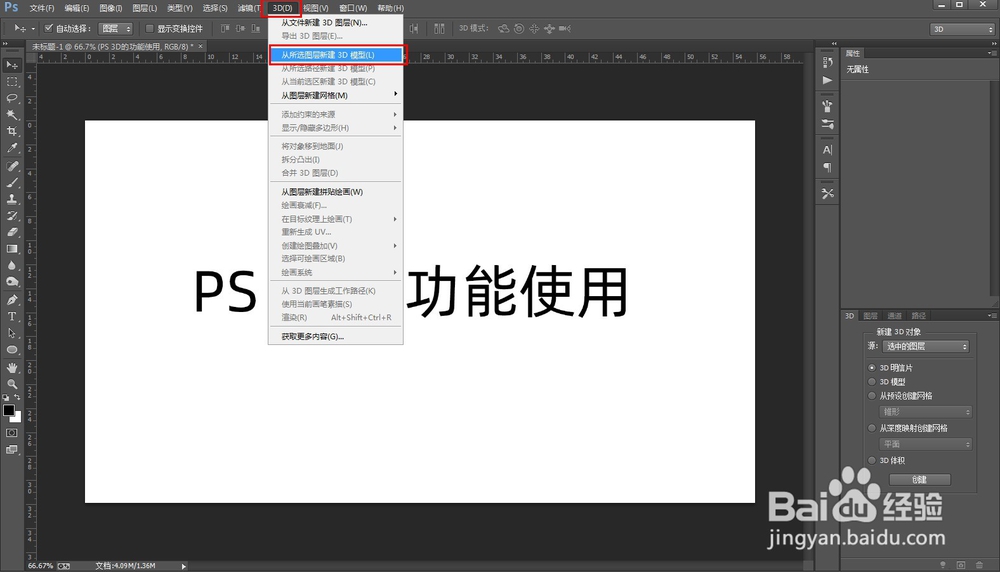This screenshot has height=572, width=1000.
Task: Select the Gradient tool
Action: [12, 249]
